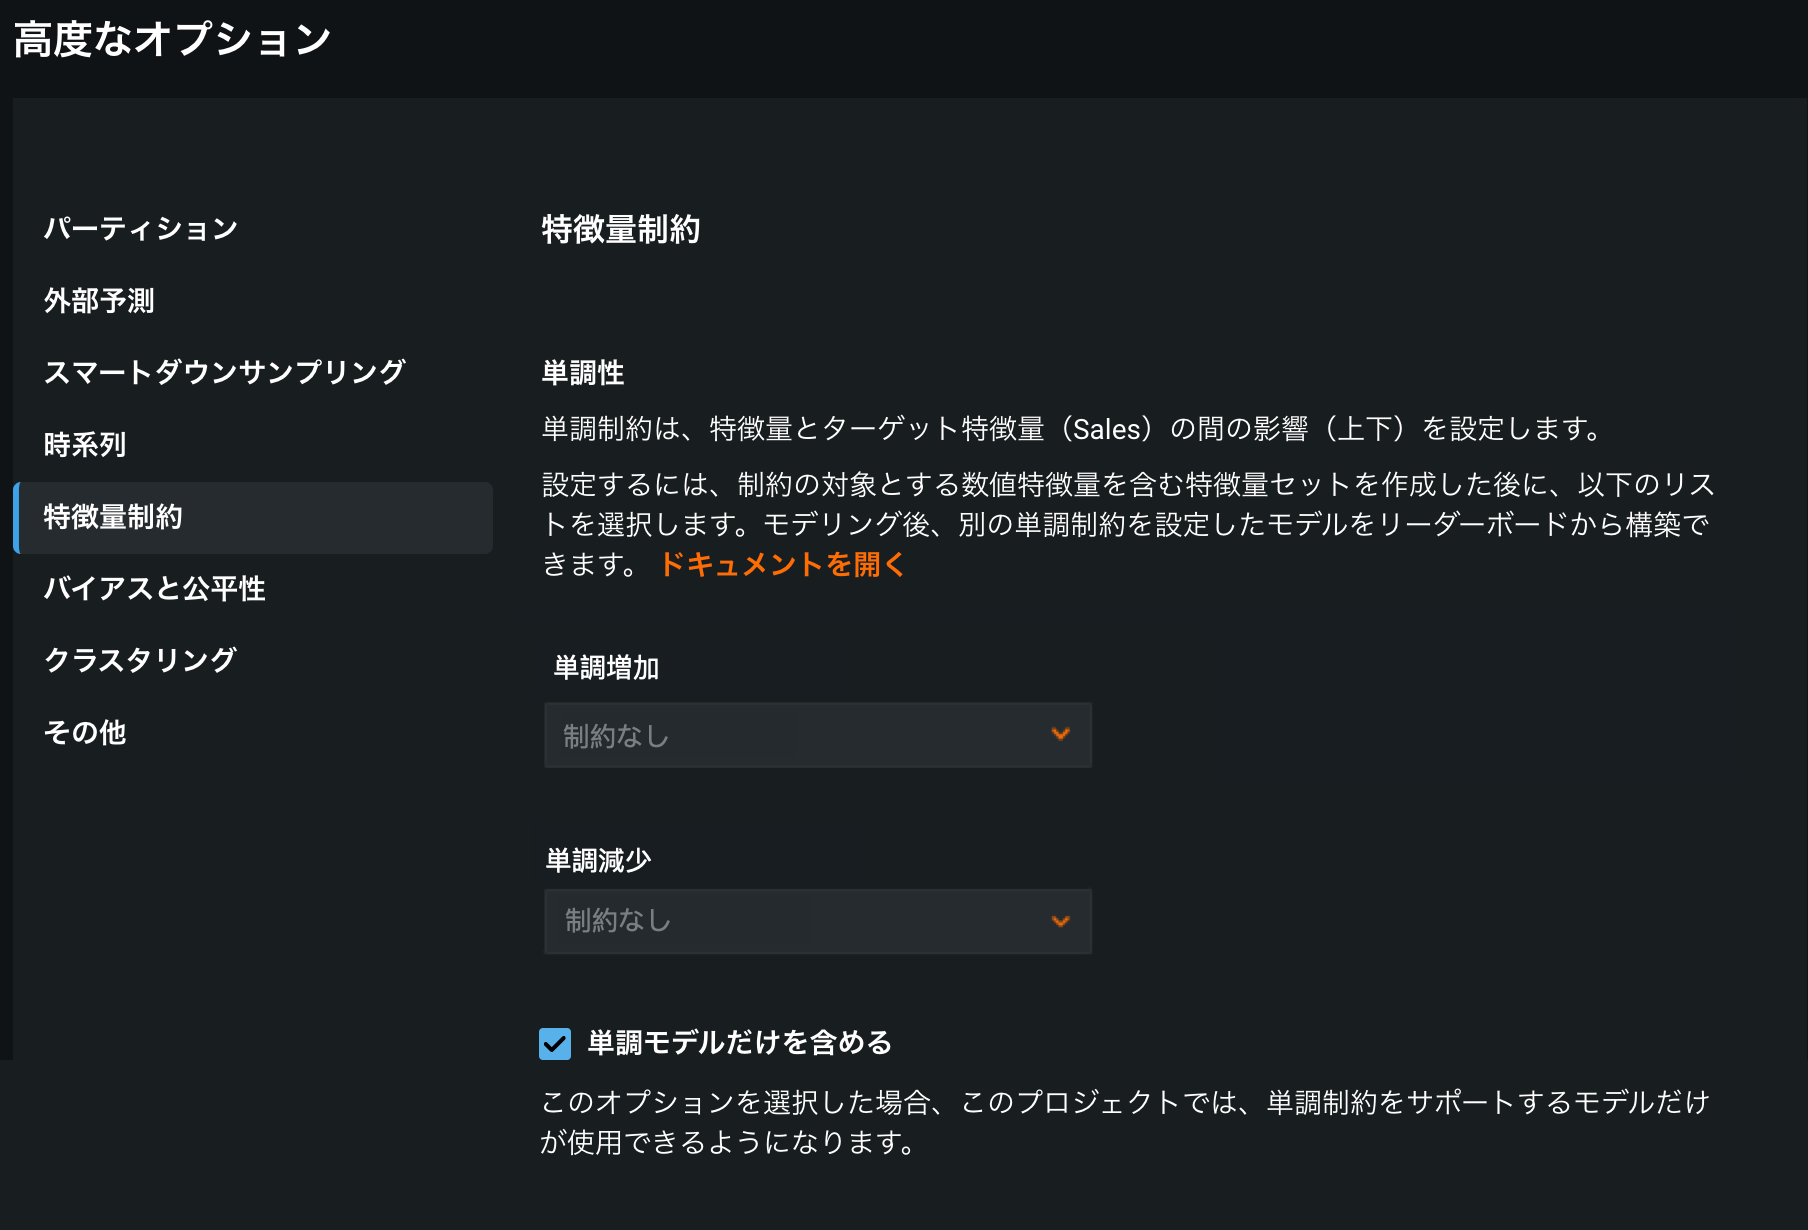The height and width of the screenshot is (1230, 1808).
Task: Select その他 in the sidebar
Action: pyautogui.click(x=85, y=733)
